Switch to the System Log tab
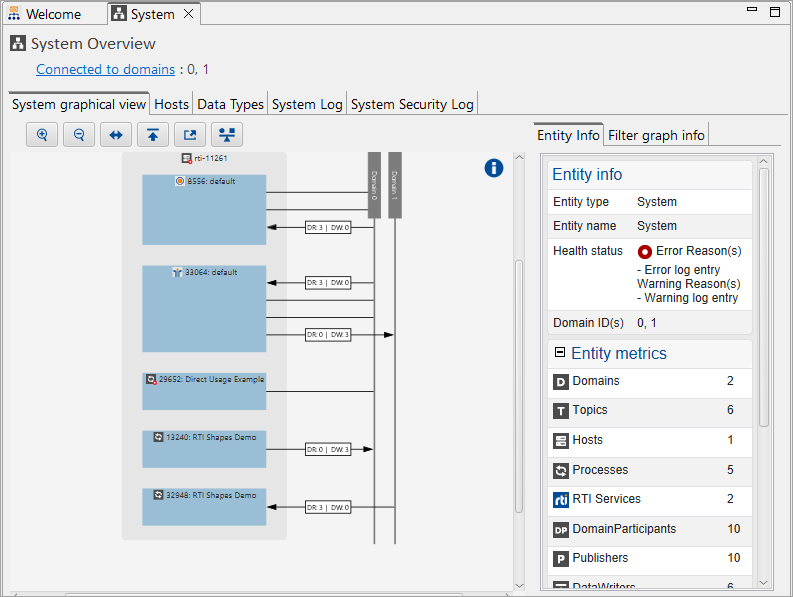This screenshot has height=597, width=793. coord(307,104)
